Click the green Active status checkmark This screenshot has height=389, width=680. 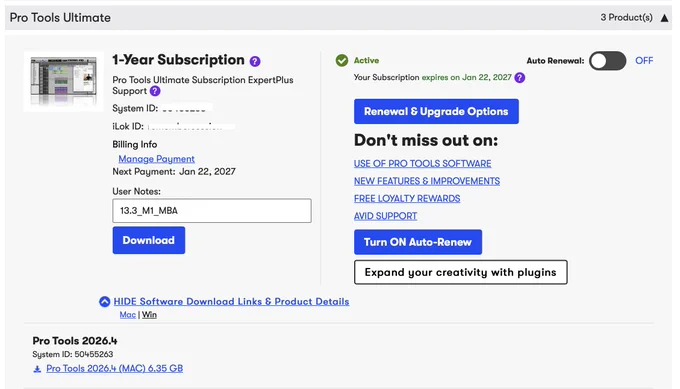[342, 60]
